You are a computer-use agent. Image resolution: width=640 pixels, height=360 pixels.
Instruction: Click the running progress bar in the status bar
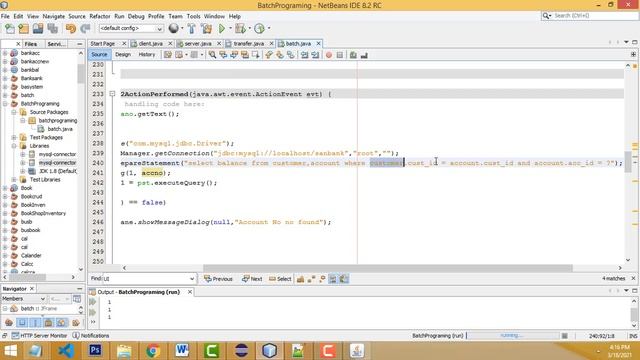click(513, 336)
